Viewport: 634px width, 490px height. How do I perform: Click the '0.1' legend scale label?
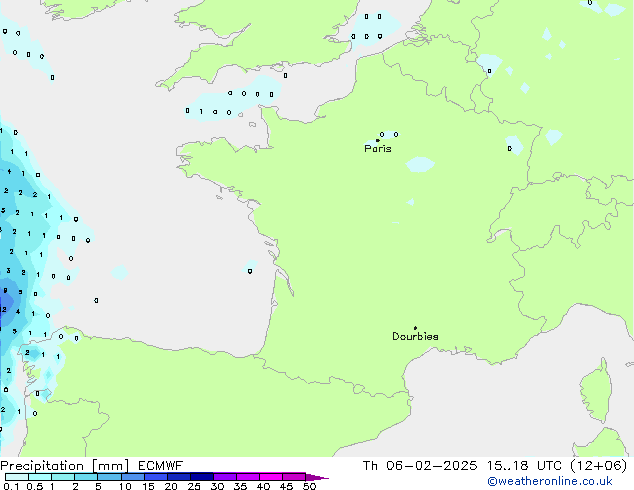tap(11, 486)
